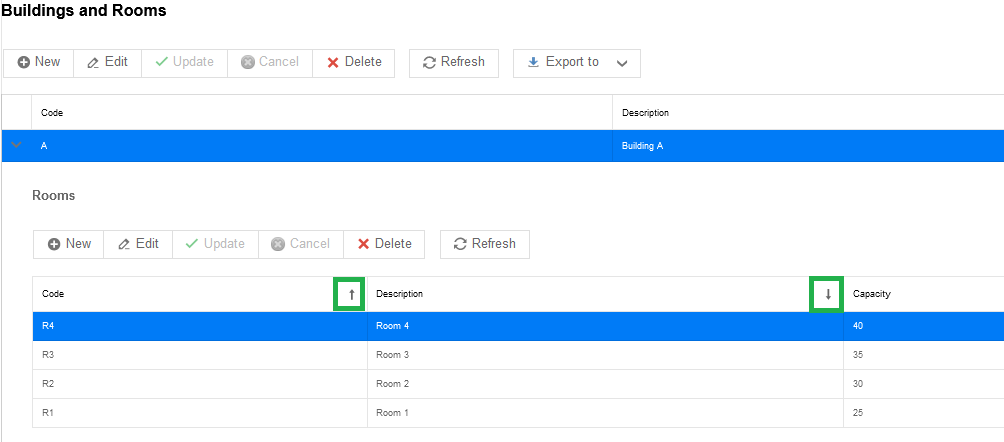Screen dimensions: 1004x442
Task: Click the Buildings Code column header
Action: (x=322, y=113)
